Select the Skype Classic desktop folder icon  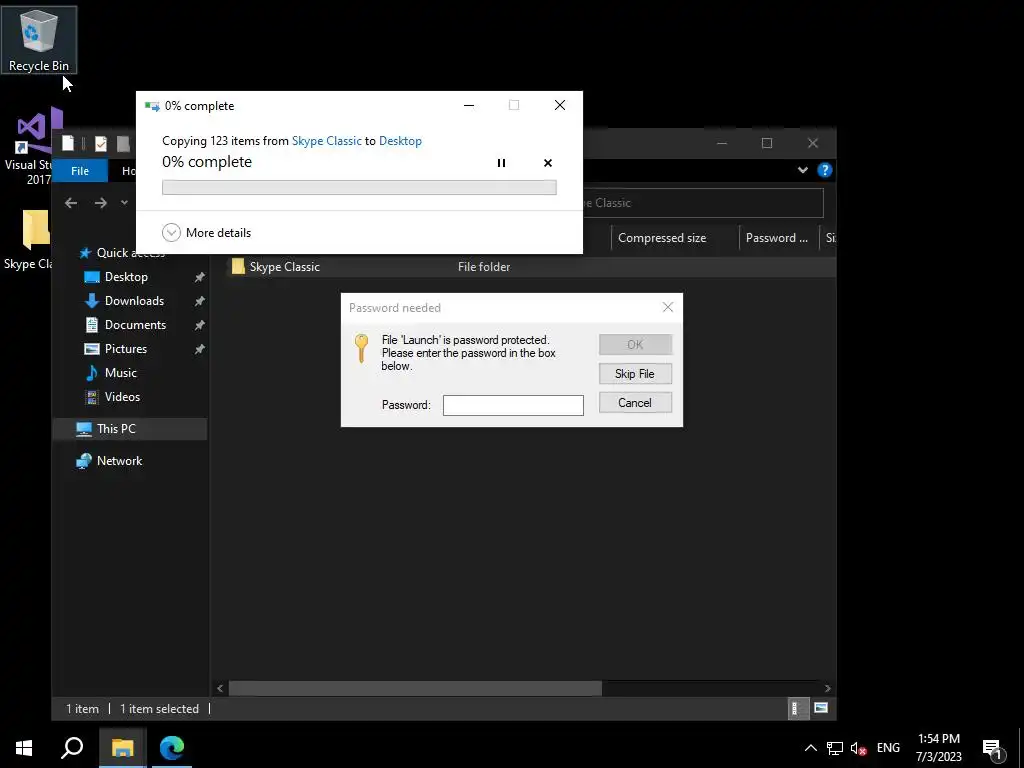coord(28,239)
